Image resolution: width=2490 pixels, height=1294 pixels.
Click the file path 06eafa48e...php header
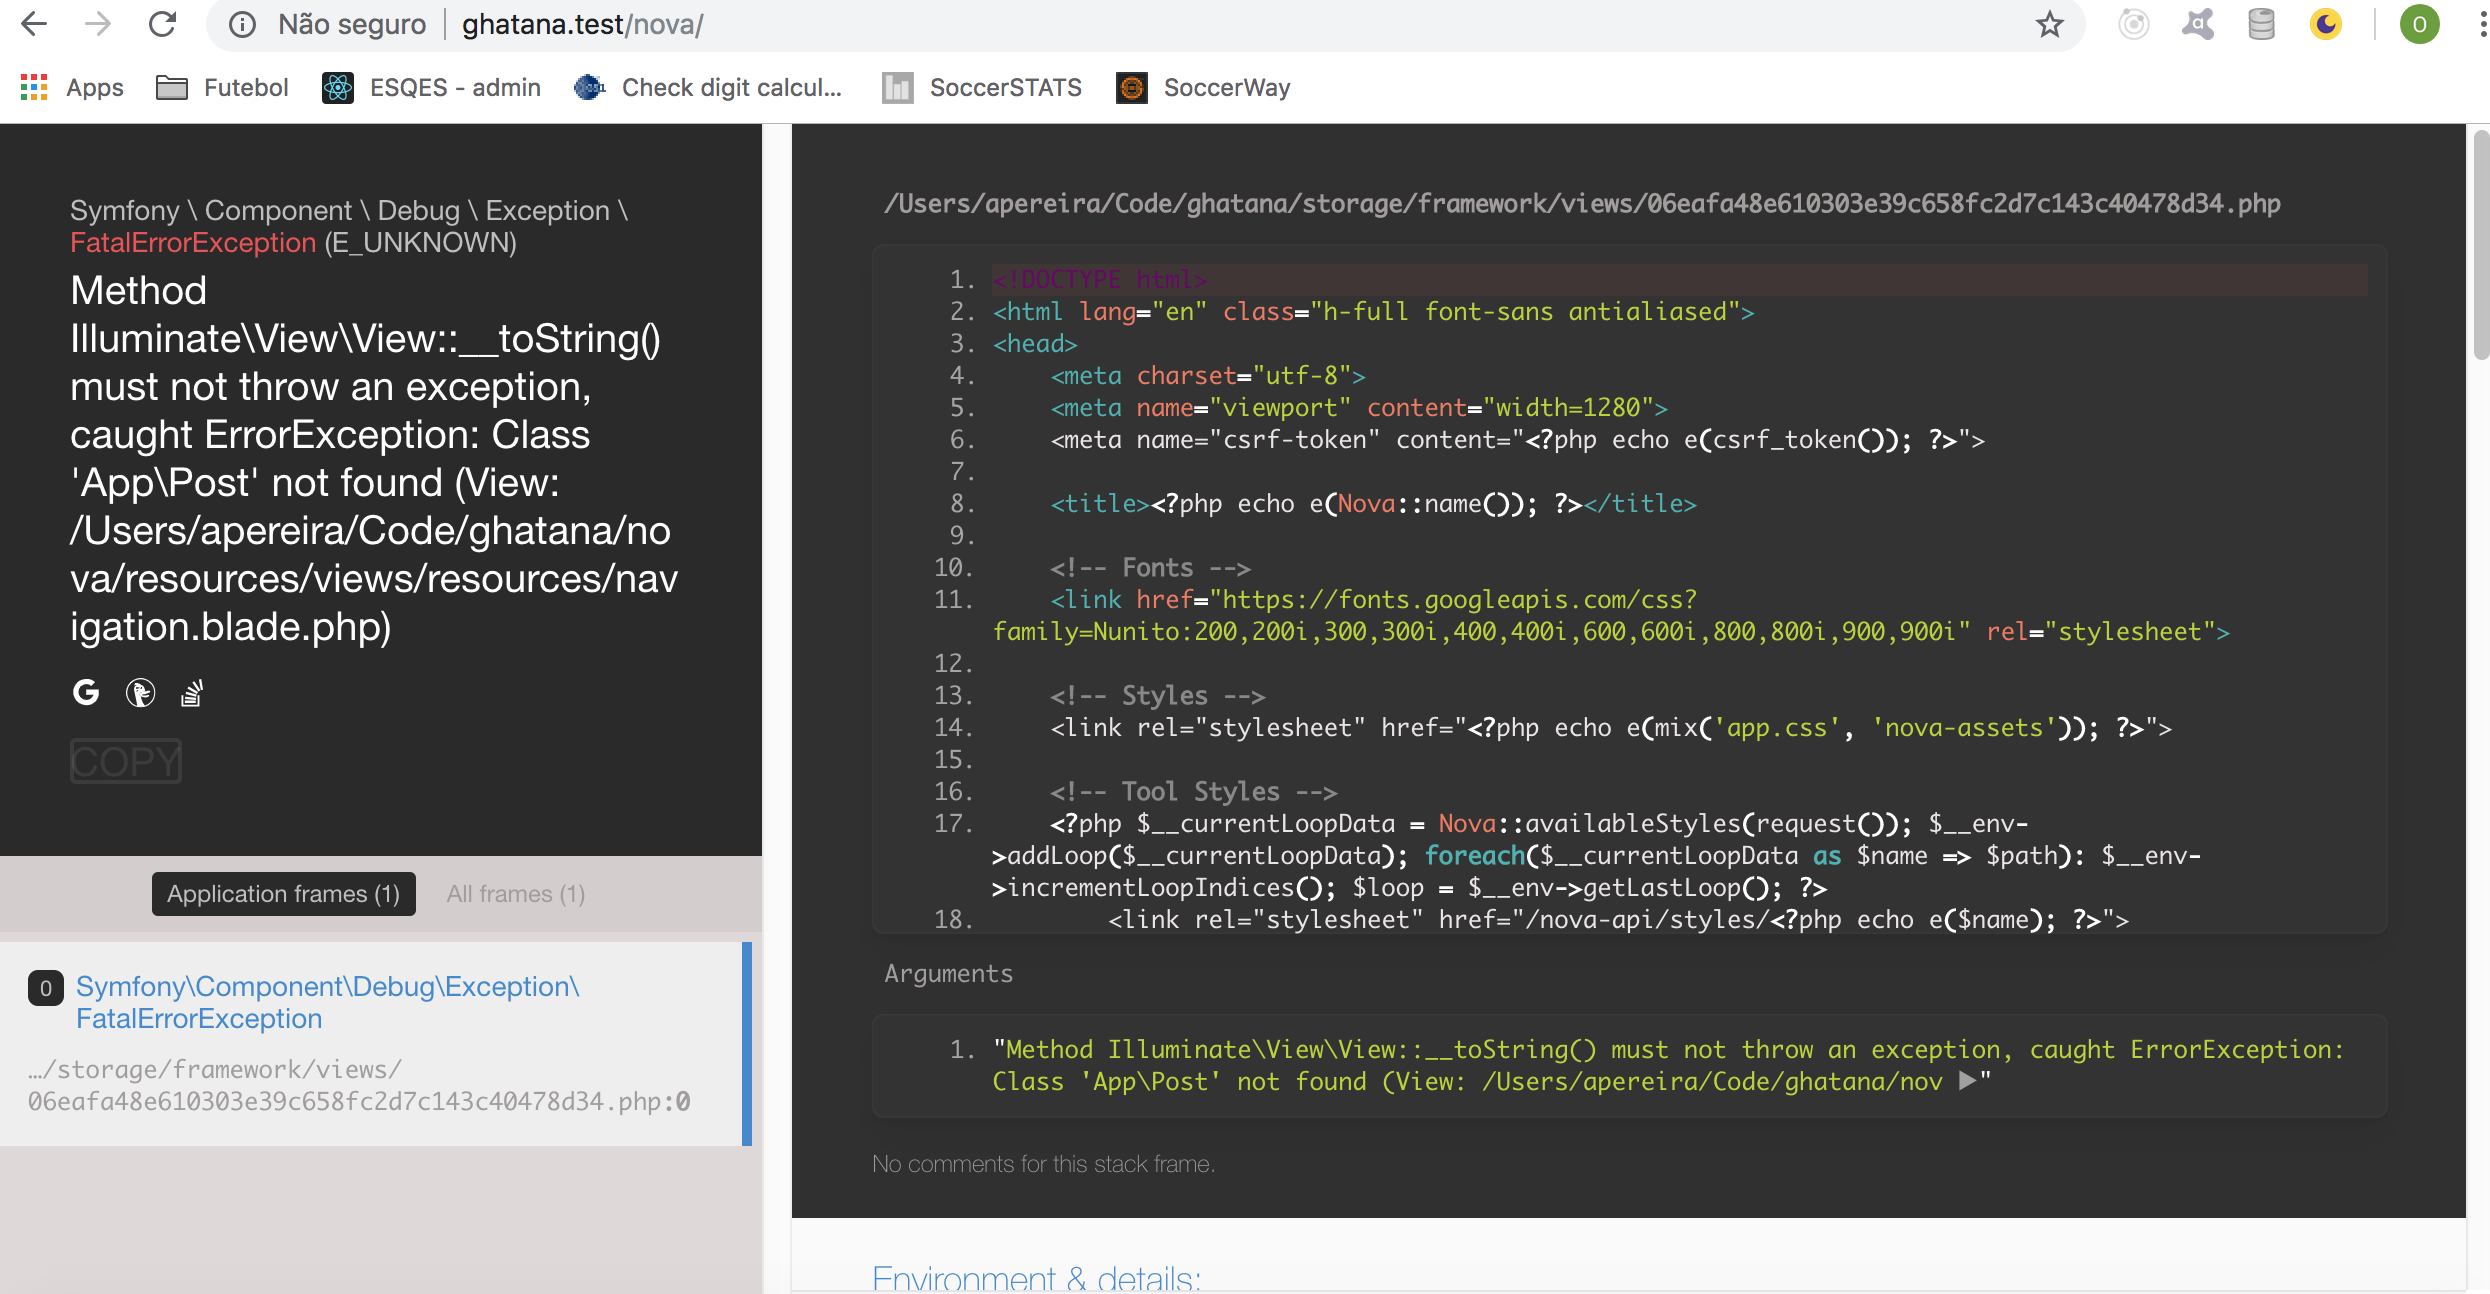tap(1582, 204)
